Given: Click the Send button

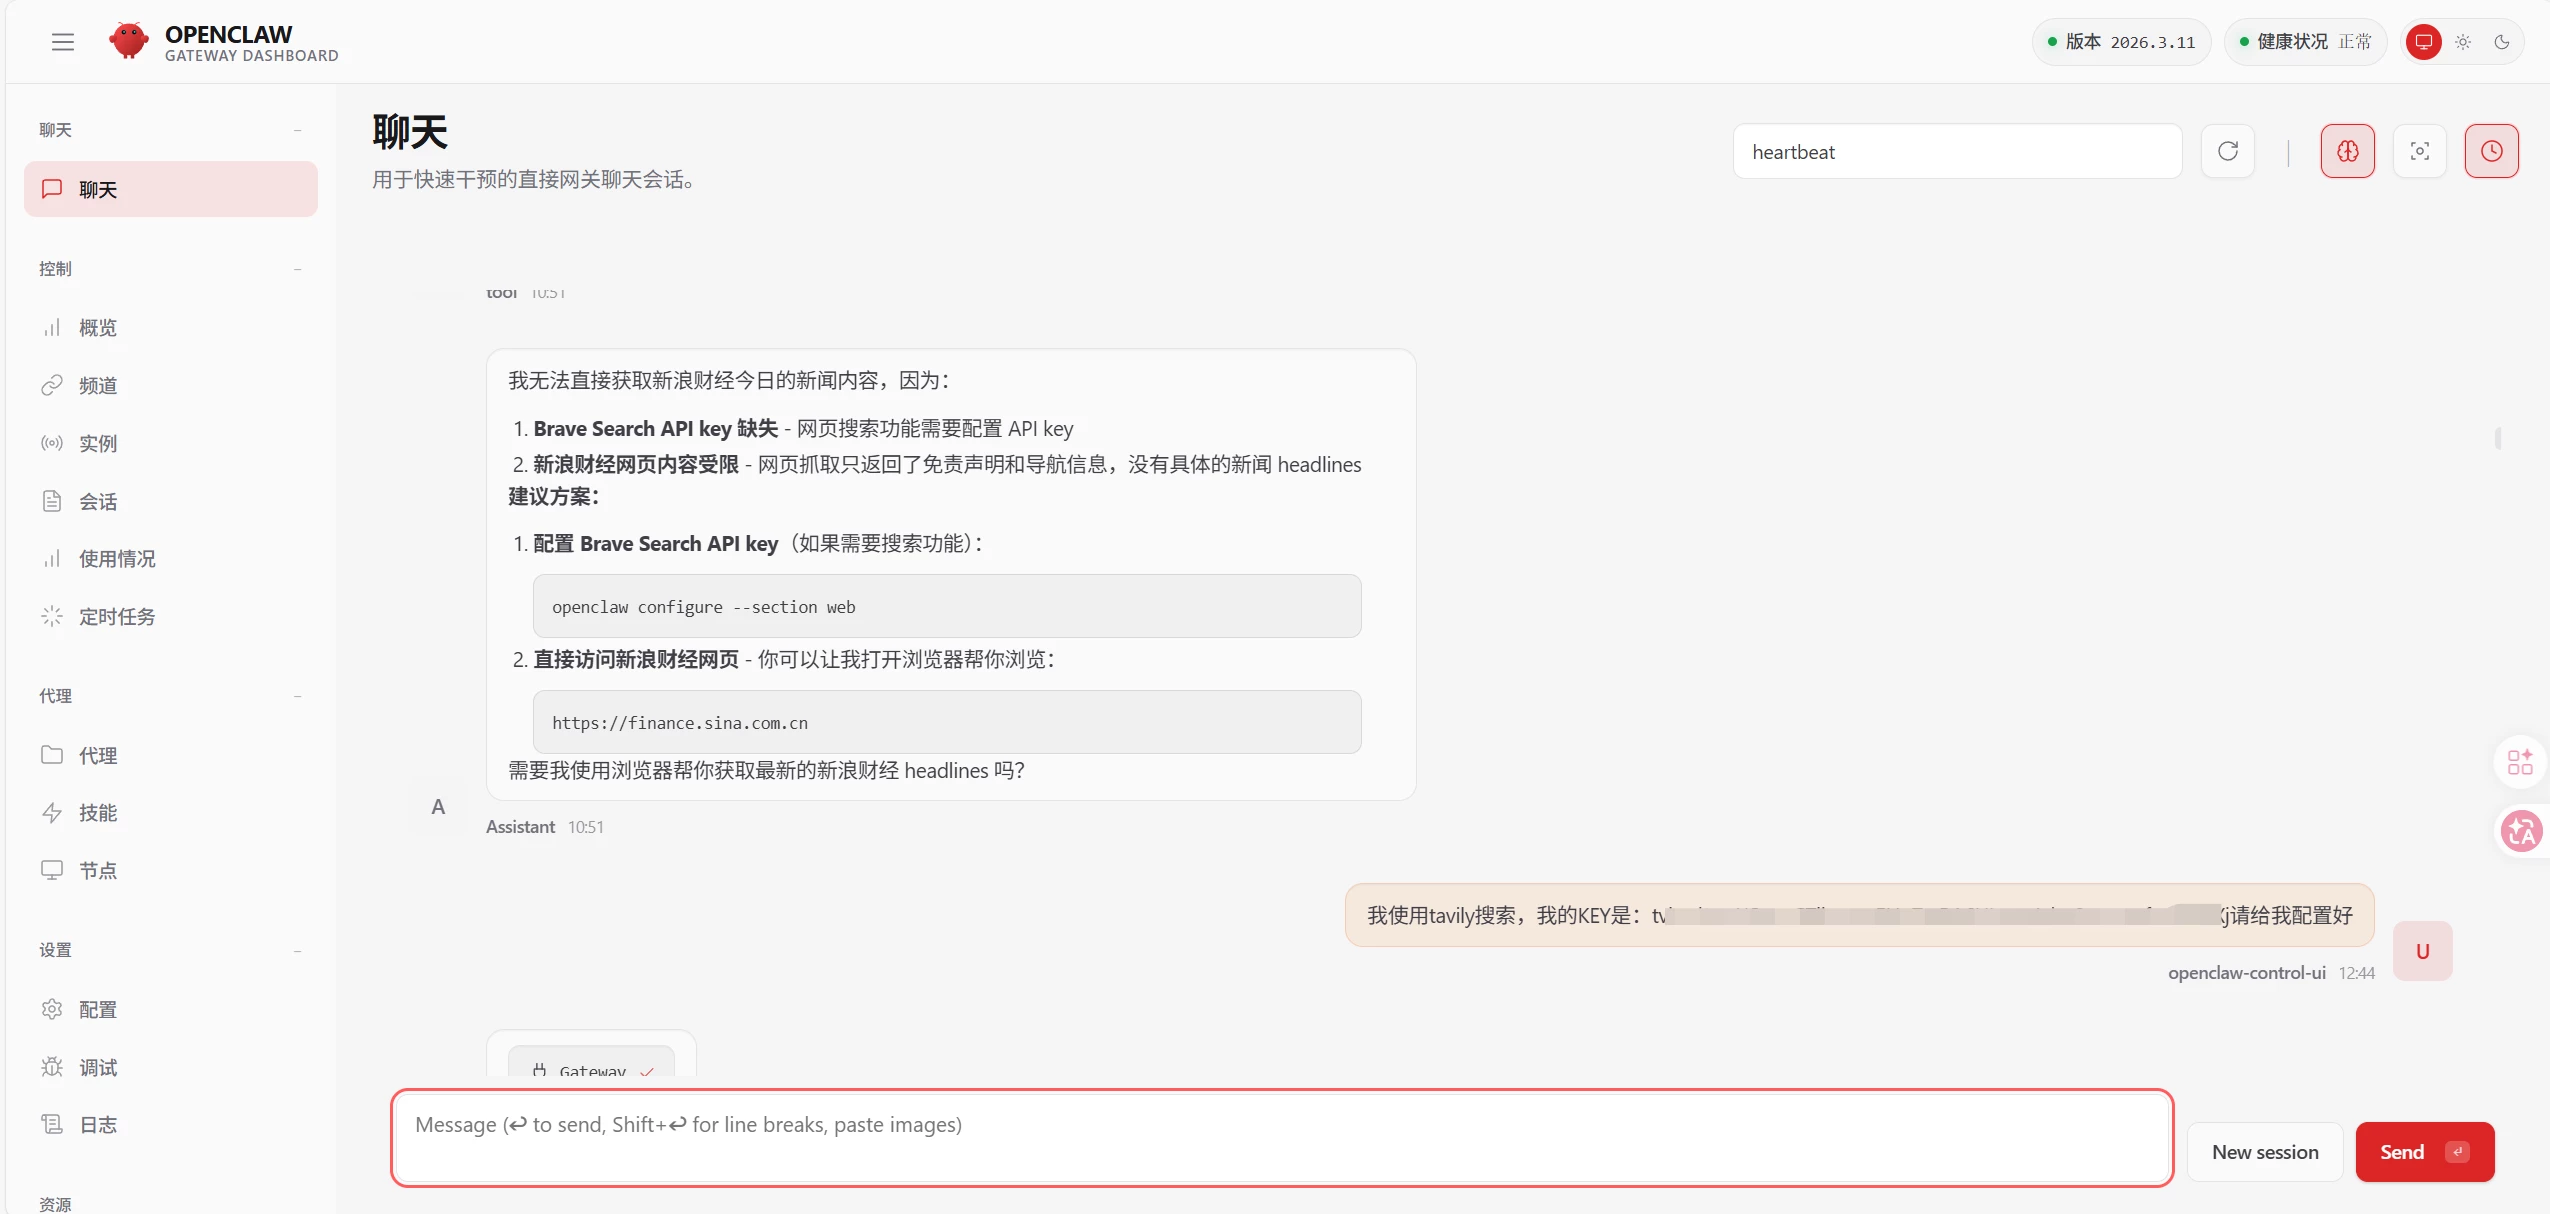Looking at the screenshot, I should click(x=2424, y=1152).
